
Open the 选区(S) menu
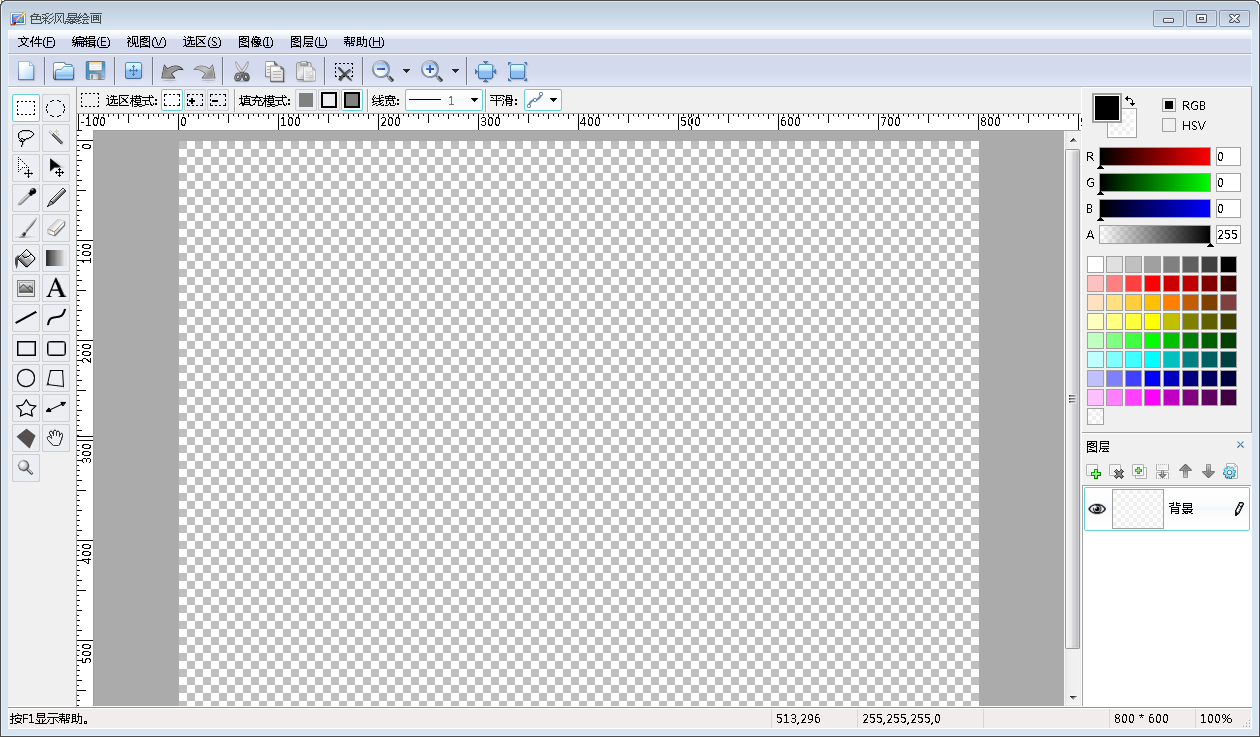point(202,42)
